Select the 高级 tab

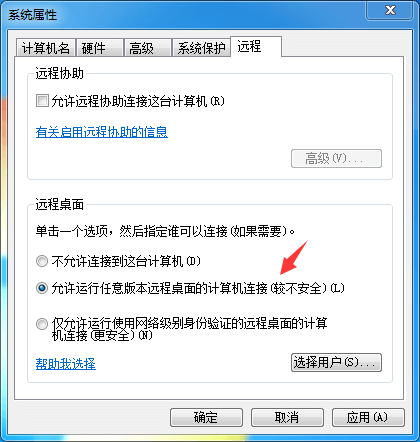tap(147, 48)
